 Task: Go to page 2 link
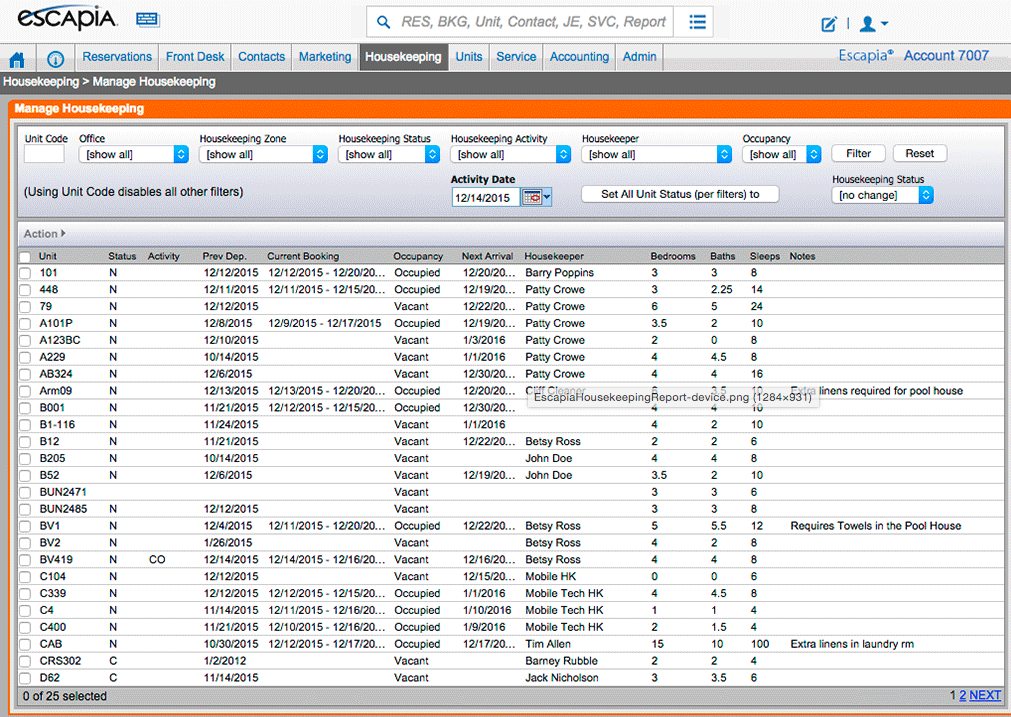tap(963, 696)
